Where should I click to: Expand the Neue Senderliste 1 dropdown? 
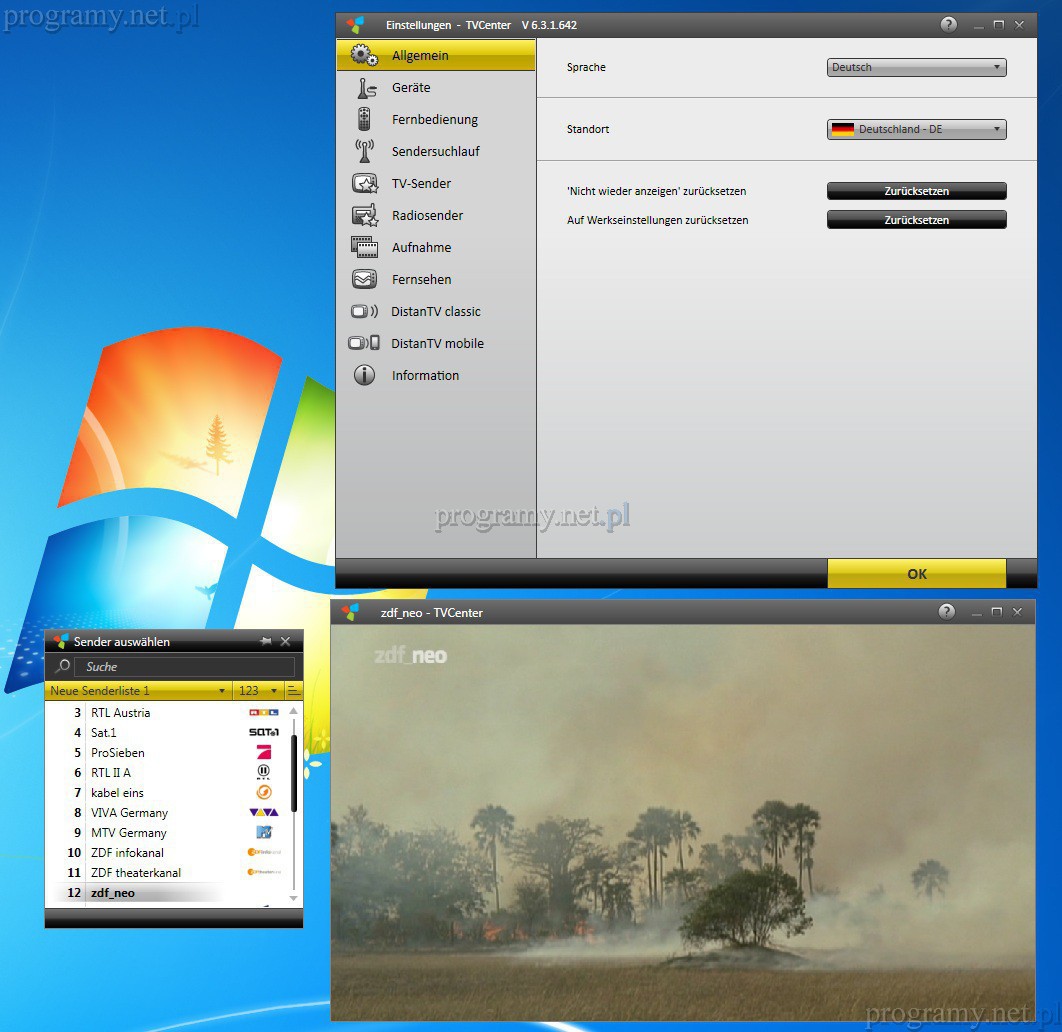pyautogui.click(x=138, y=691)
